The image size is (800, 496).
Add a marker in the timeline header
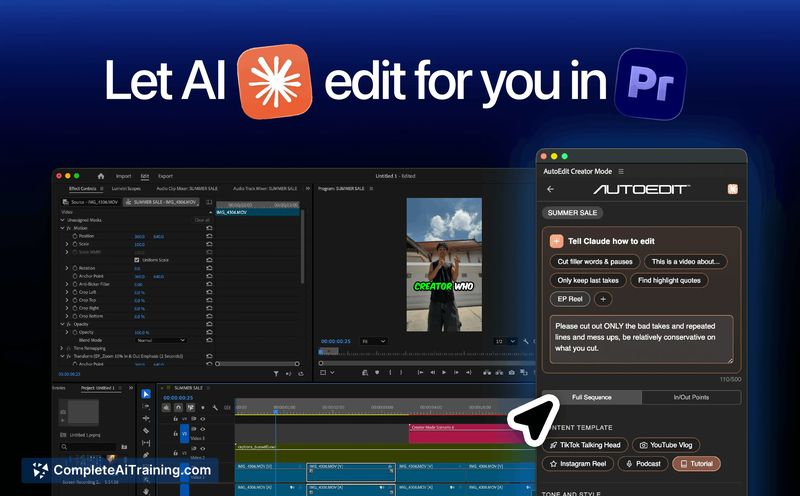click(203, 408)
